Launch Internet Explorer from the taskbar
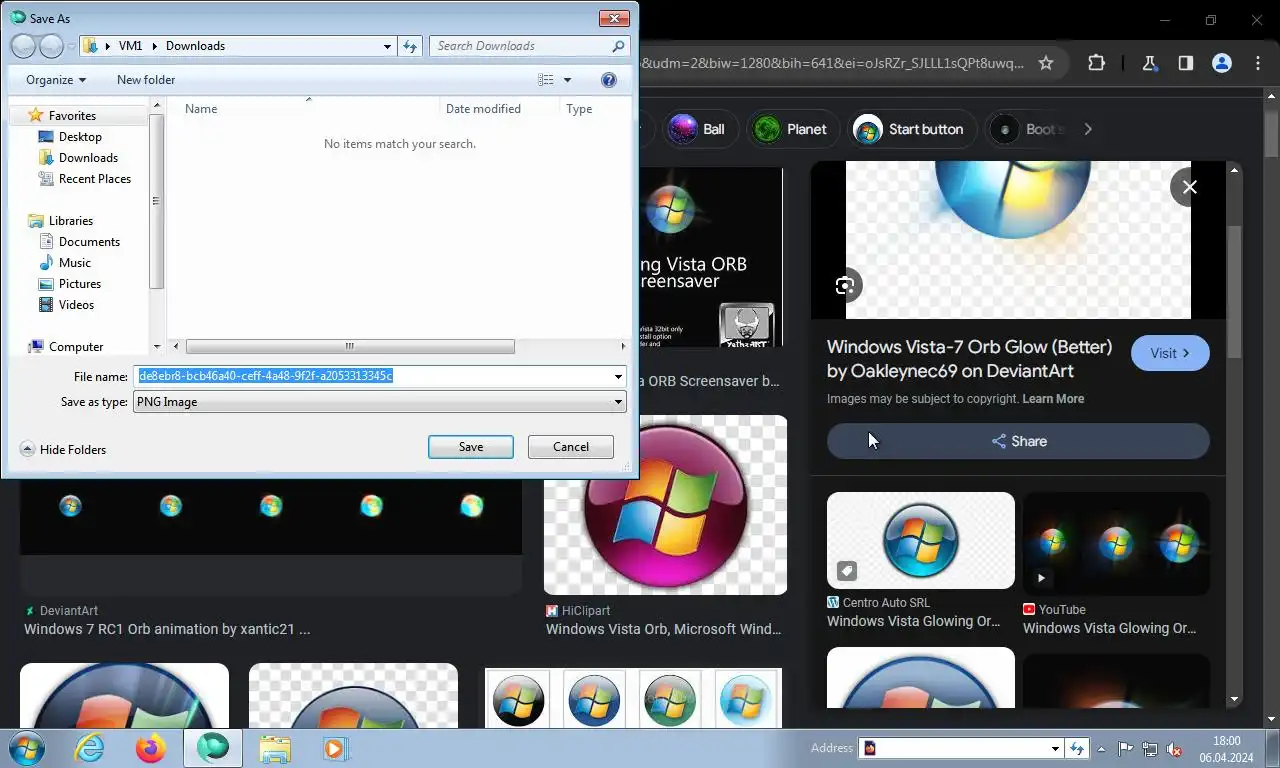Screen dimensions: 1280x768 (x=89, y=748)
